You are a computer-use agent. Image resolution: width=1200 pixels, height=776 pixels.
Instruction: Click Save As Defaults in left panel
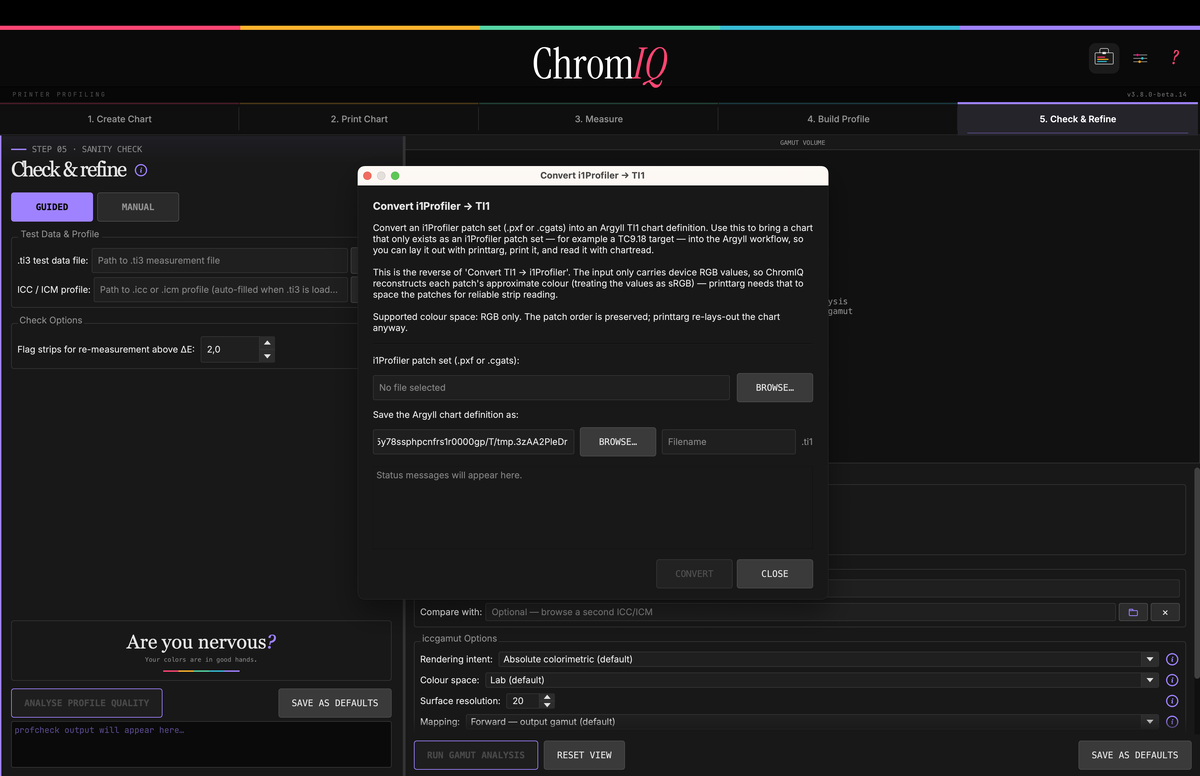335,703
